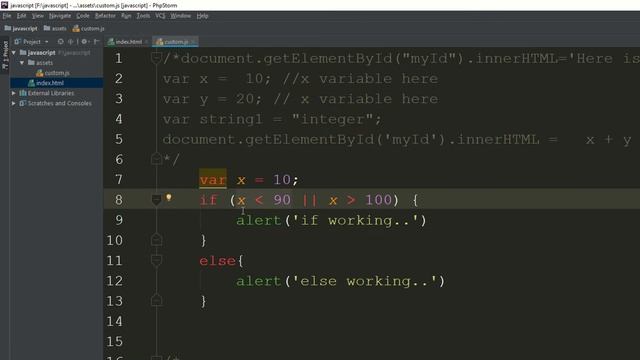The height and width of the screenshot is (360, 640).
Task: Open the Navigate menu
Action: click(60, 16)
